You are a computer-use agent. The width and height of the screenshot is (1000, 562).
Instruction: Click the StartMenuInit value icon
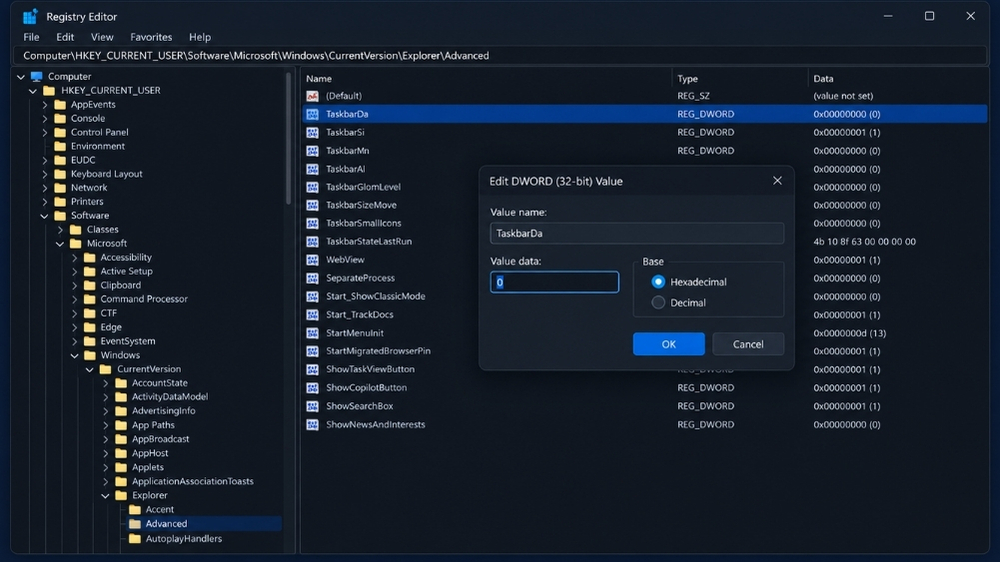(312, 333)
